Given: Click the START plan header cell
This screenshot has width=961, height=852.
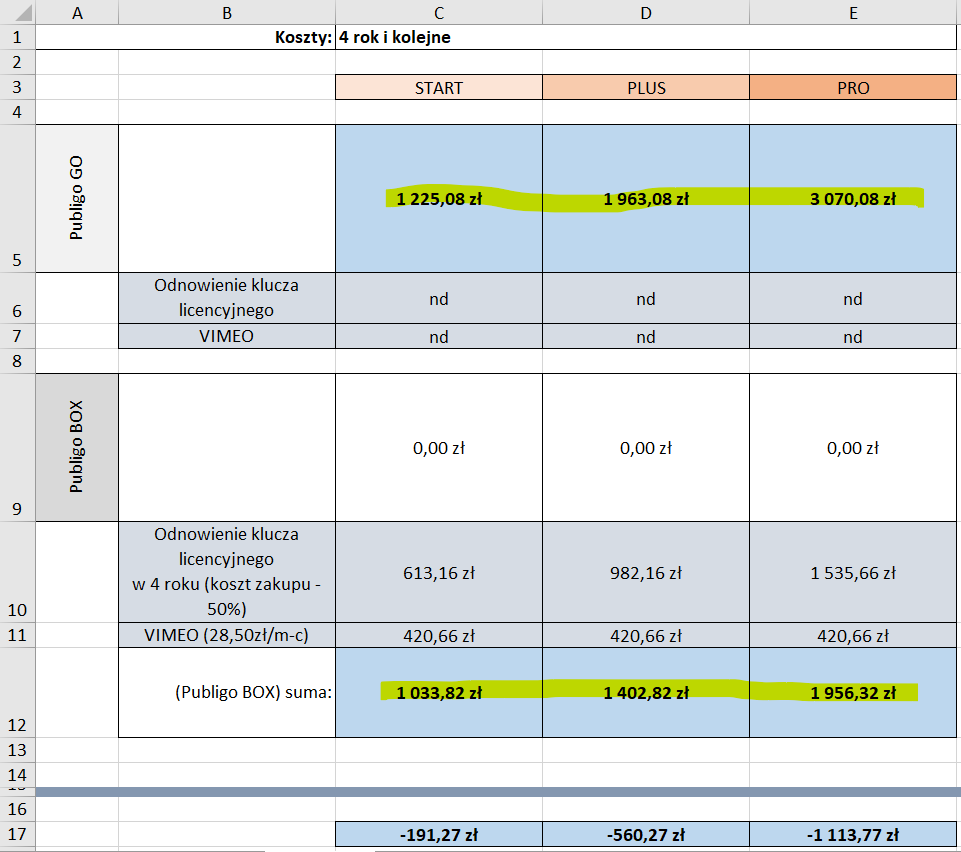Looking at the screenshot, I should pyautogui.click(x=439, y=88).
